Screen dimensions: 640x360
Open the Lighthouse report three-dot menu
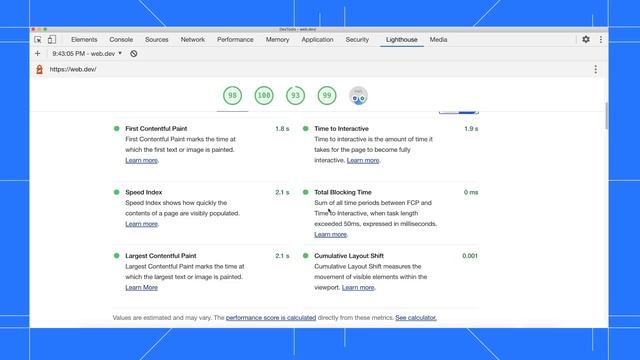pyautogui.click(x=596, y=70)
